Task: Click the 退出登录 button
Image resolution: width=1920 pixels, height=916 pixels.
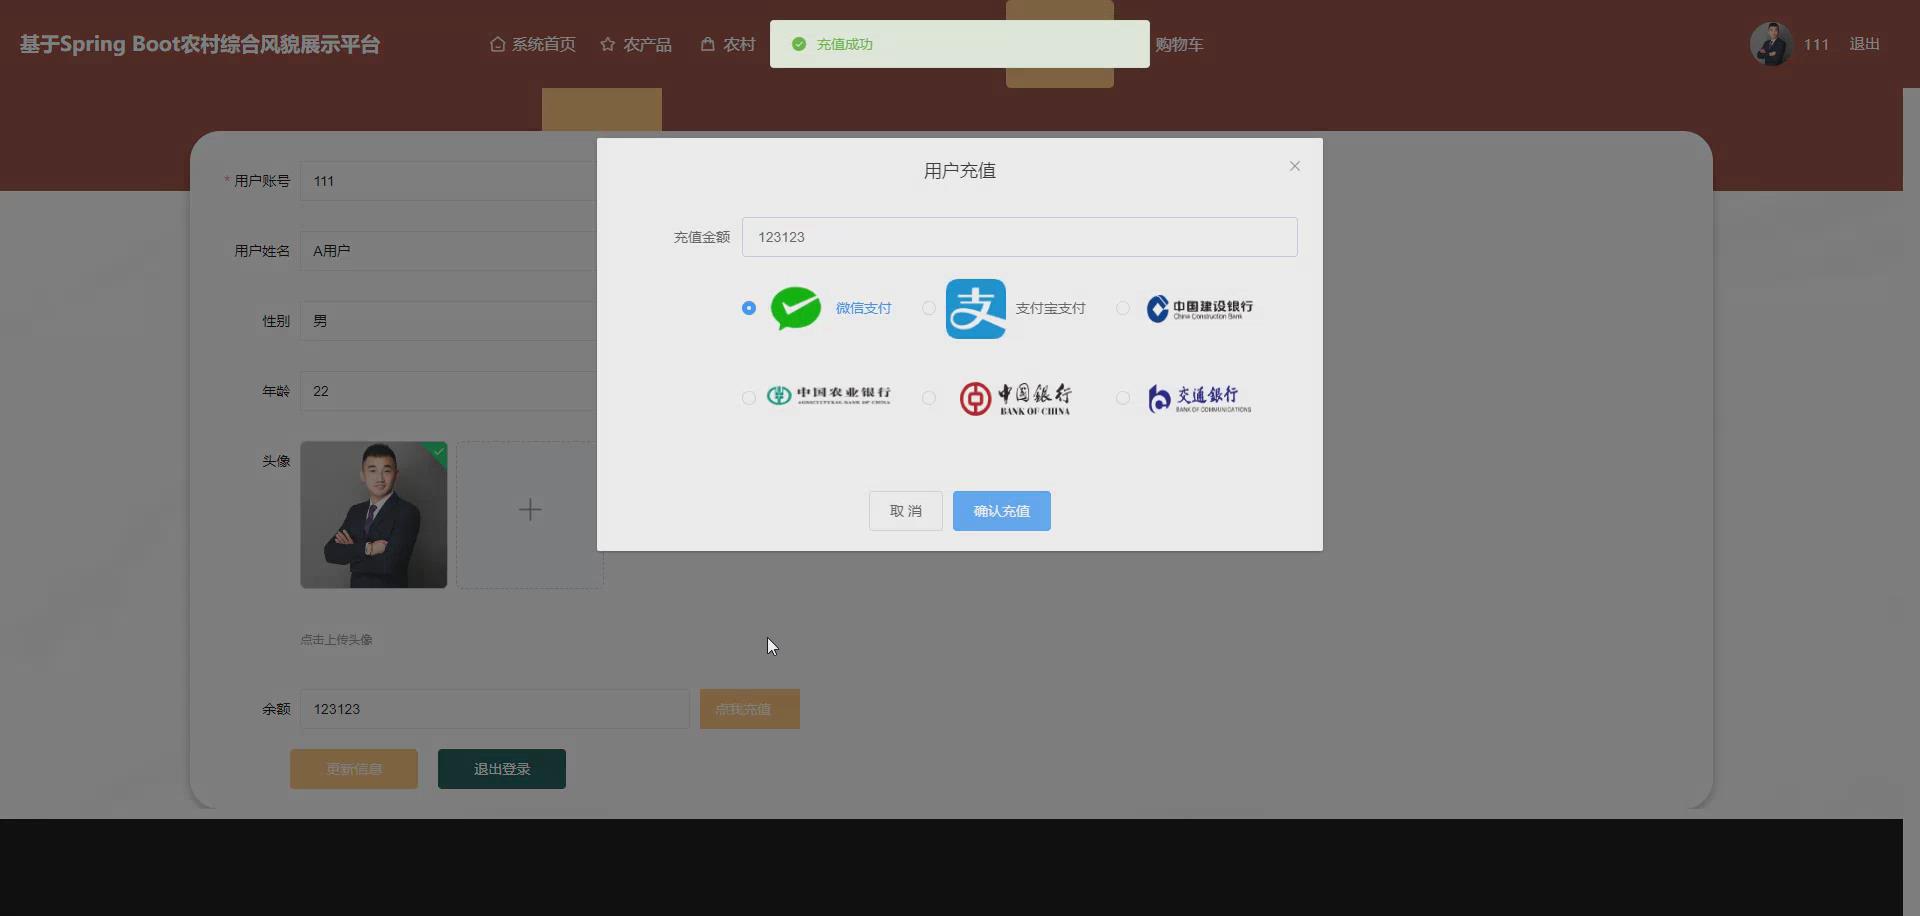Action: pyautogui.click(x=502, y=769)
